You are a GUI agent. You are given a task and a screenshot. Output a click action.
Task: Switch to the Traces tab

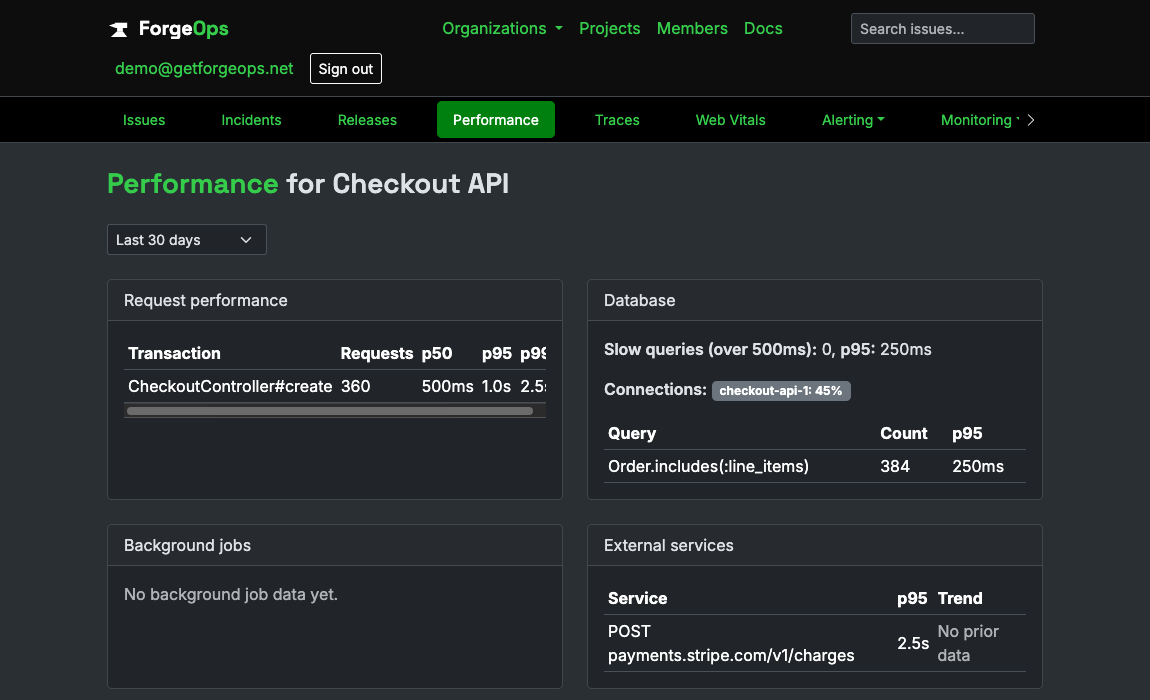tap(617, 120)
